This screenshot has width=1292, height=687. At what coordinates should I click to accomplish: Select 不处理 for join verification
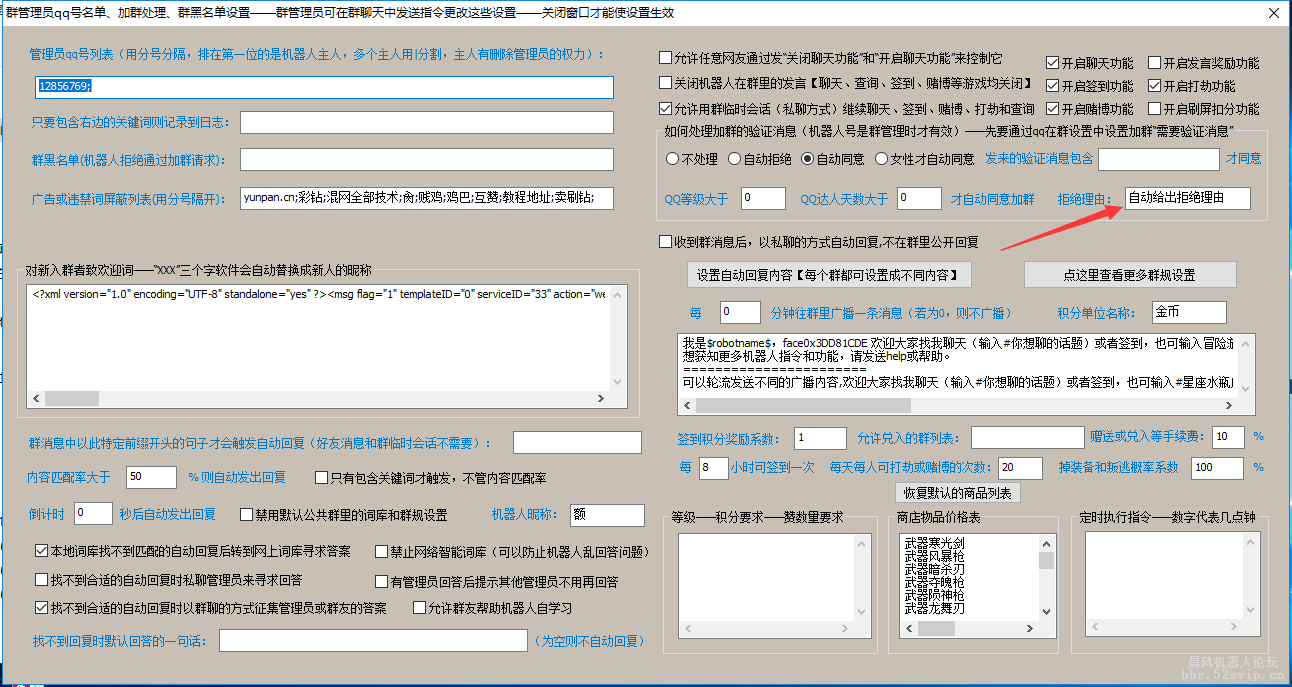click(673, 158)
